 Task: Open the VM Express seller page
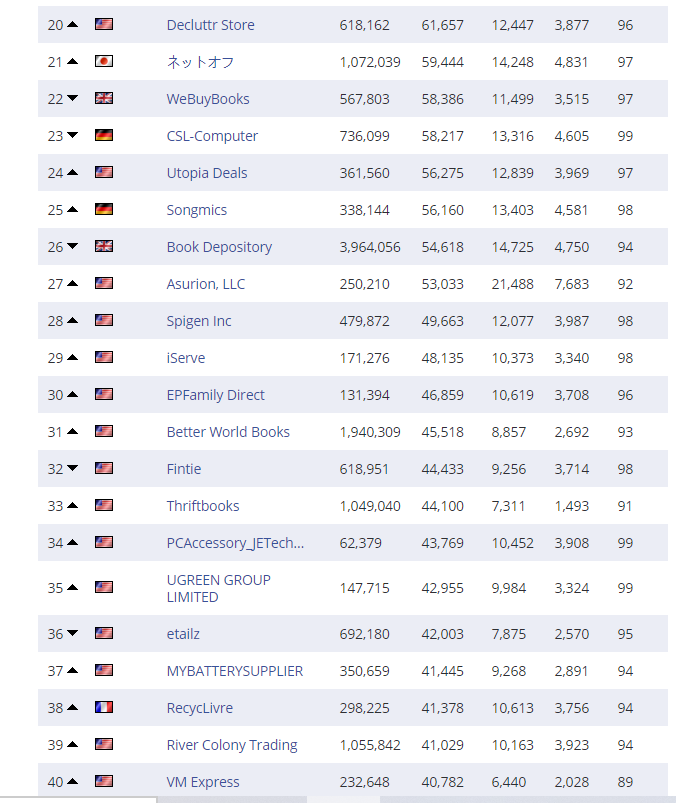point(203,782)
